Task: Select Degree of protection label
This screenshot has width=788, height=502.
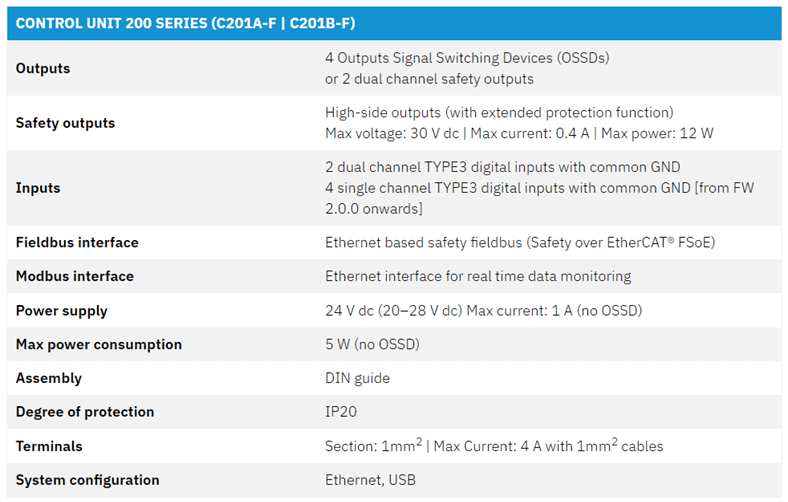Action: pyautogui.click(x=85, y=412)
